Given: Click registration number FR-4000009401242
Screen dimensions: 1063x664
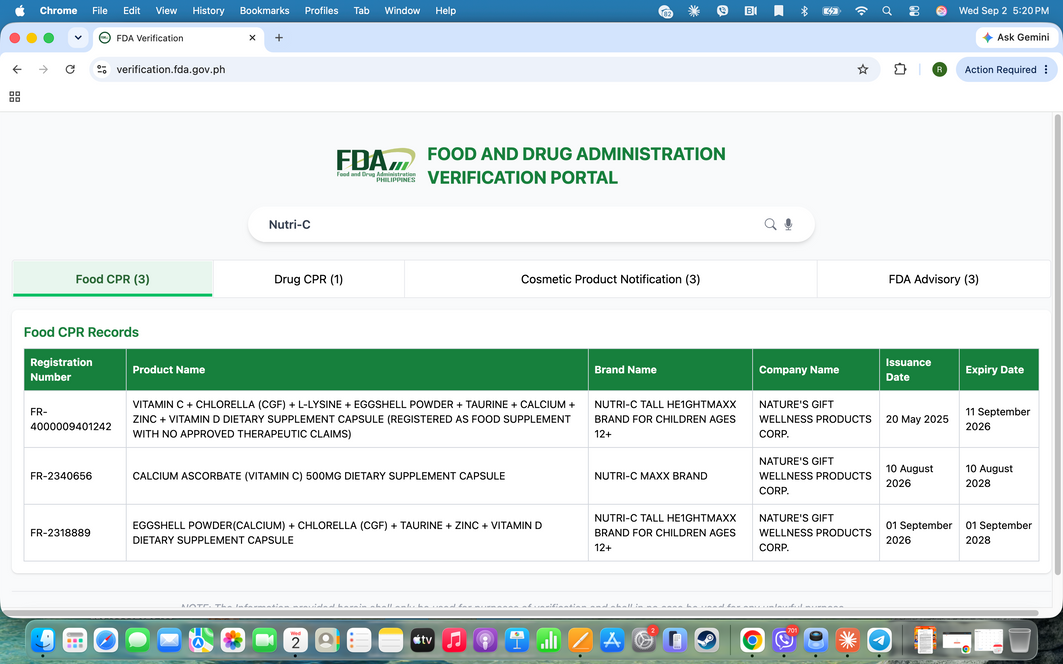Looking at the screenshot, I should [x=71, y=419].
